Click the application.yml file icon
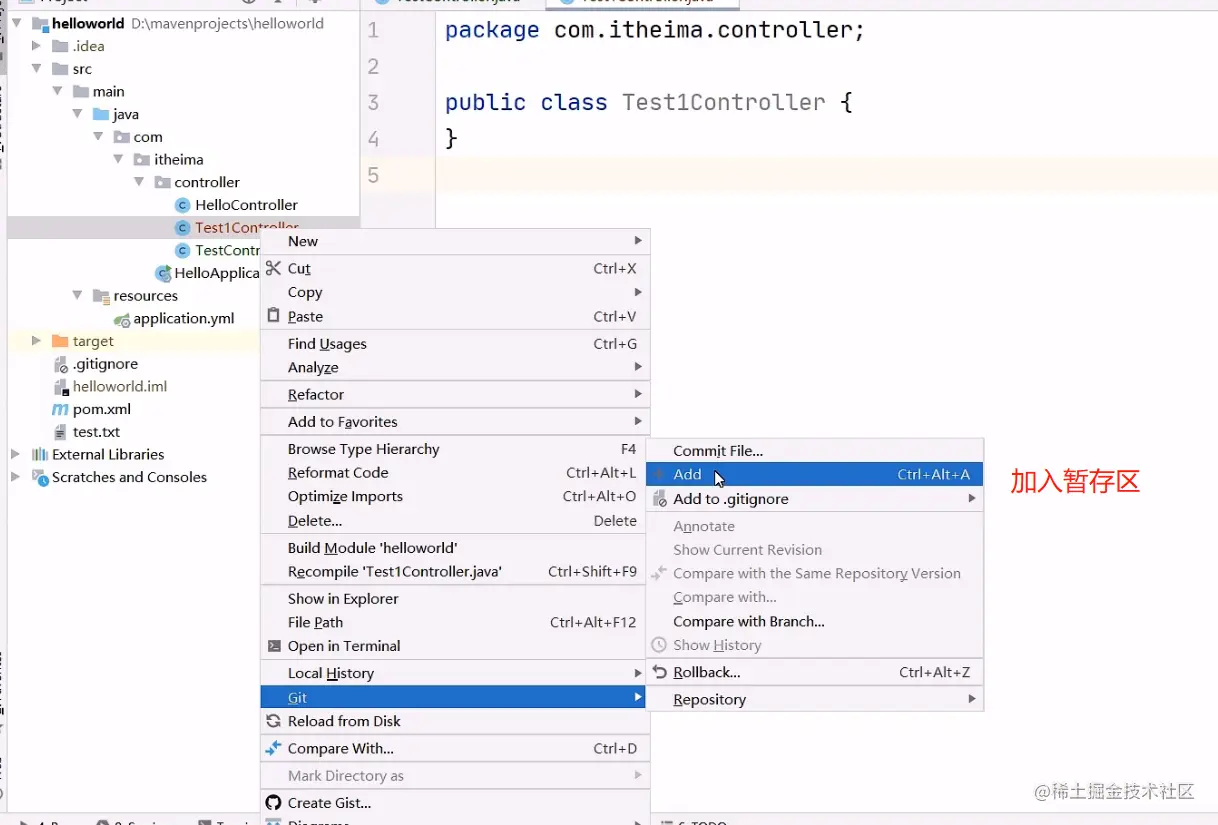 click(x=122, y=319)
